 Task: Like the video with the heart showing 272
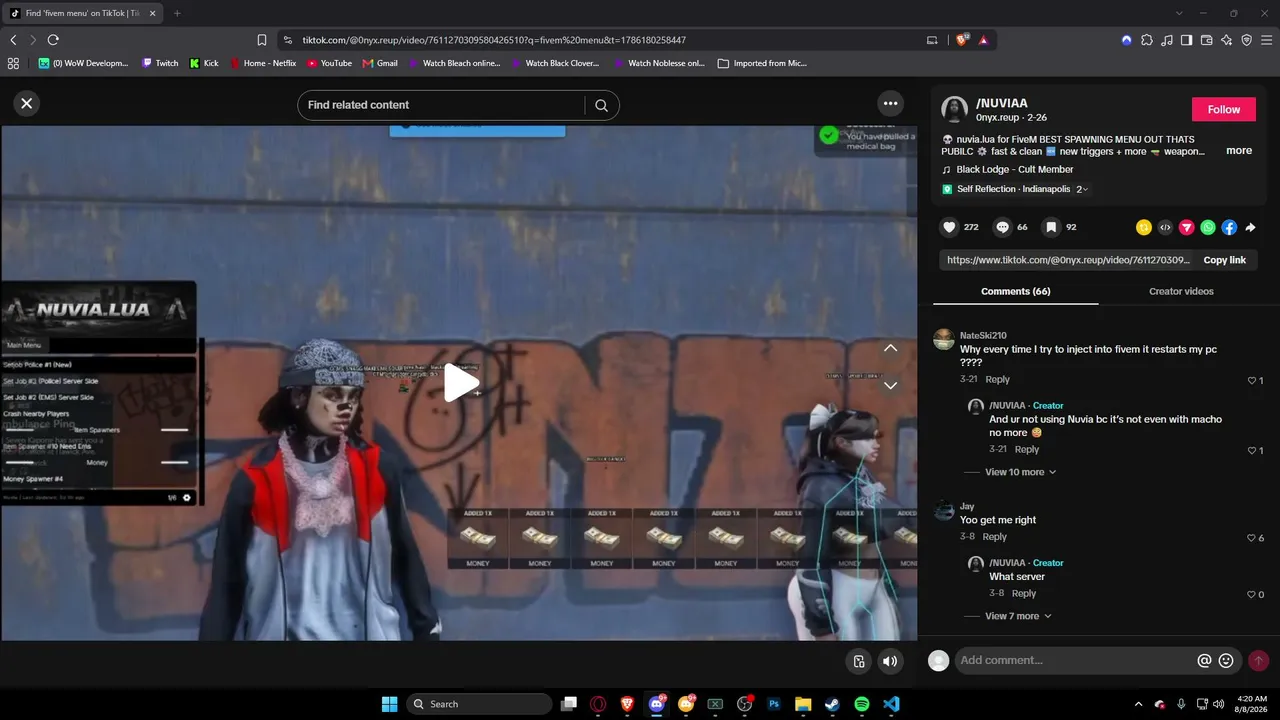click(x=949, y=227)
